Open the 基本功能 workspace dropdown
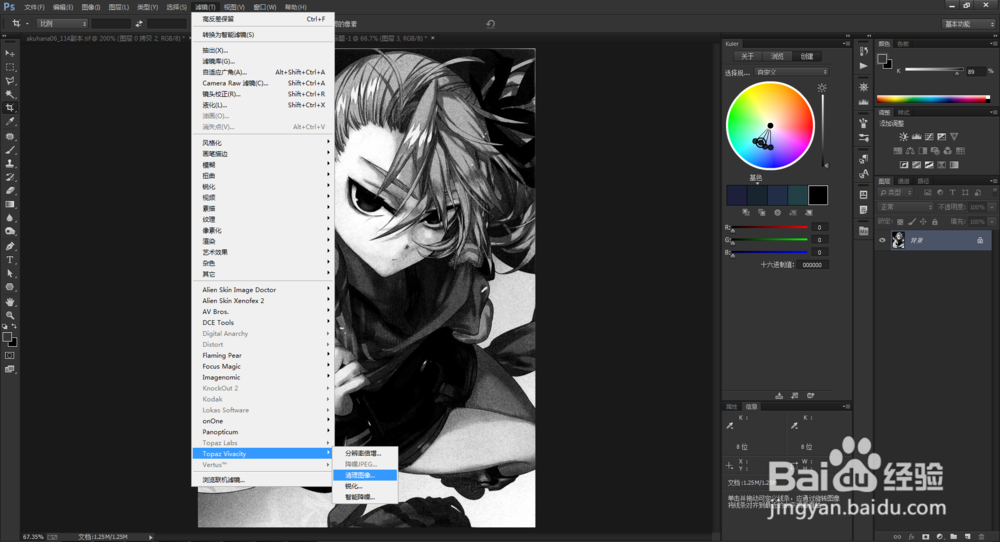Viewport: 1000px width, 542px height. 969,24
